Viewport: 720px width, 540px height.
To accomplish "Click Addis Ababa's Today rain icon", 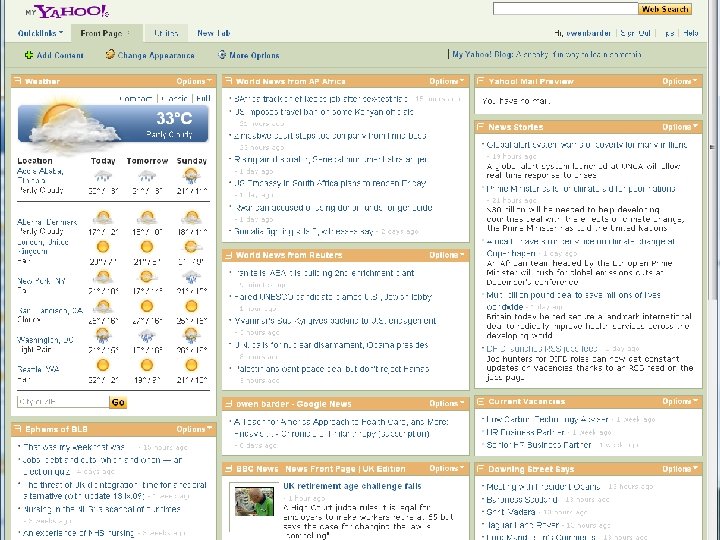I will 103,175.
